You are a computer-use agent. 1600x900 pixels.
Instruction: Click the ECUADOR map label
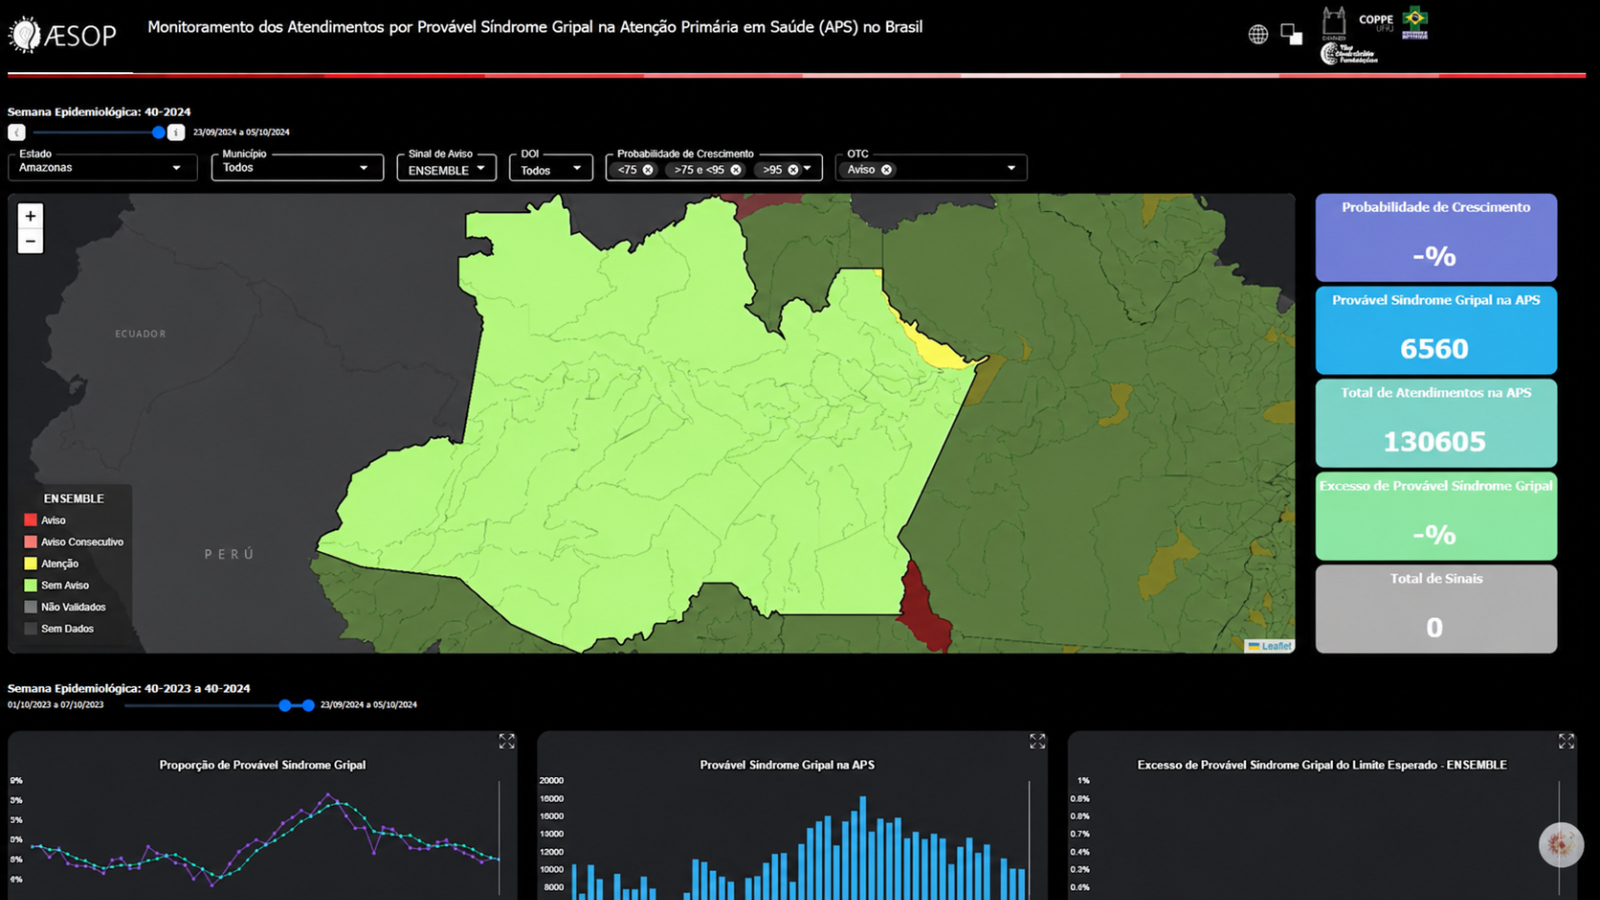(140, 334)
